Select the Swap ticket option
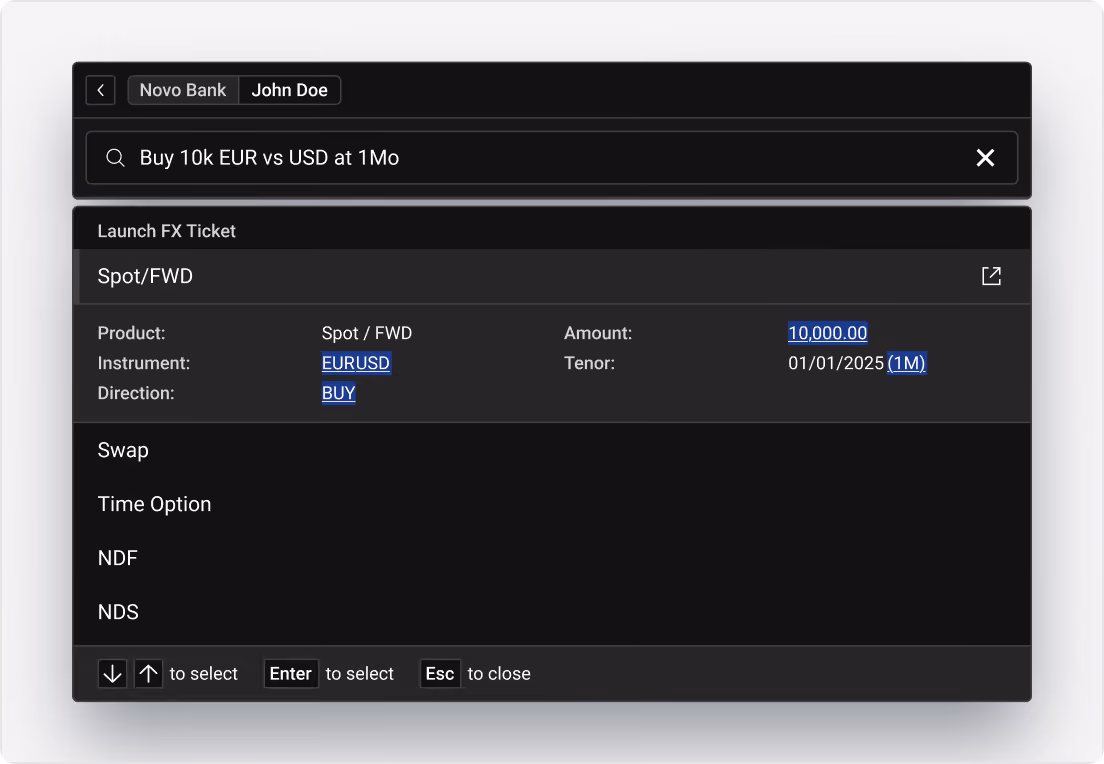Screen dimensions: 1104x764 (x=552, y=450)
